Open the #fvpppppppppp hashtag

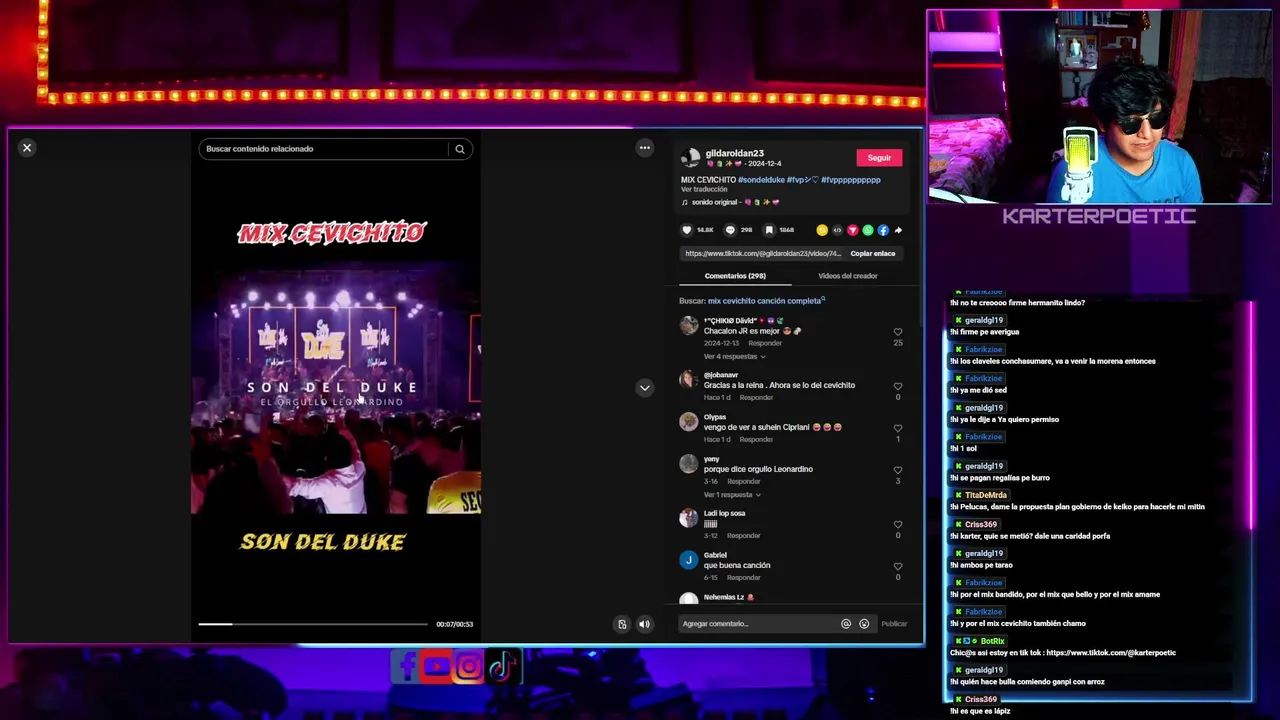point(851,180)
